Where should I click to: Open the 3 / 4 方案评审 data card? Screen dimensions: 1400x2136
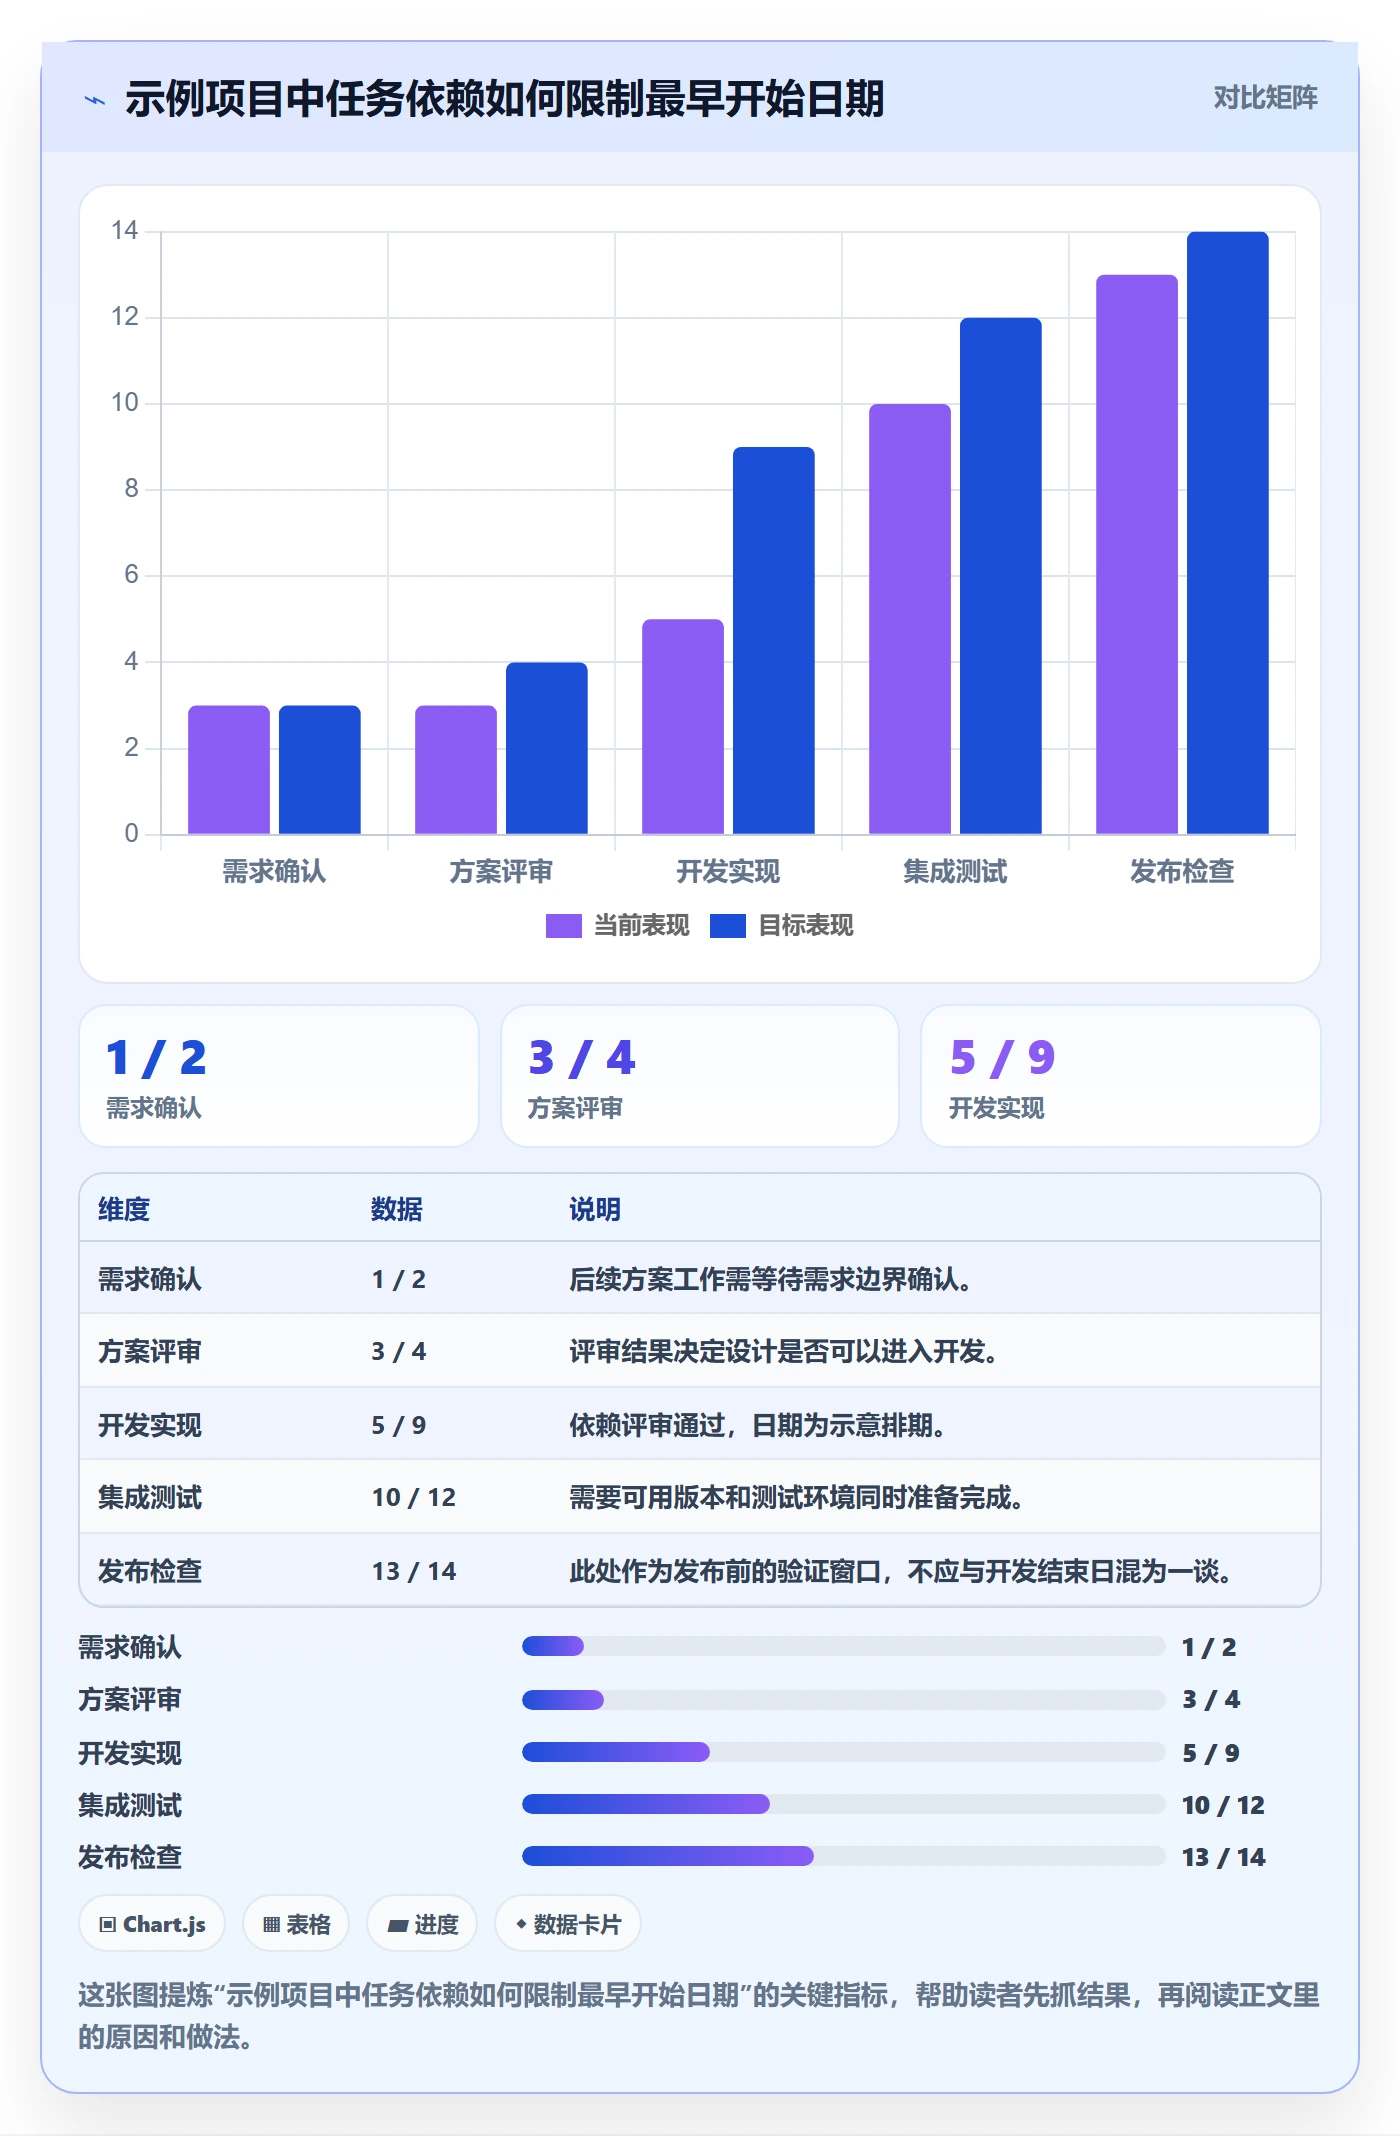[x=700, y=1076]
